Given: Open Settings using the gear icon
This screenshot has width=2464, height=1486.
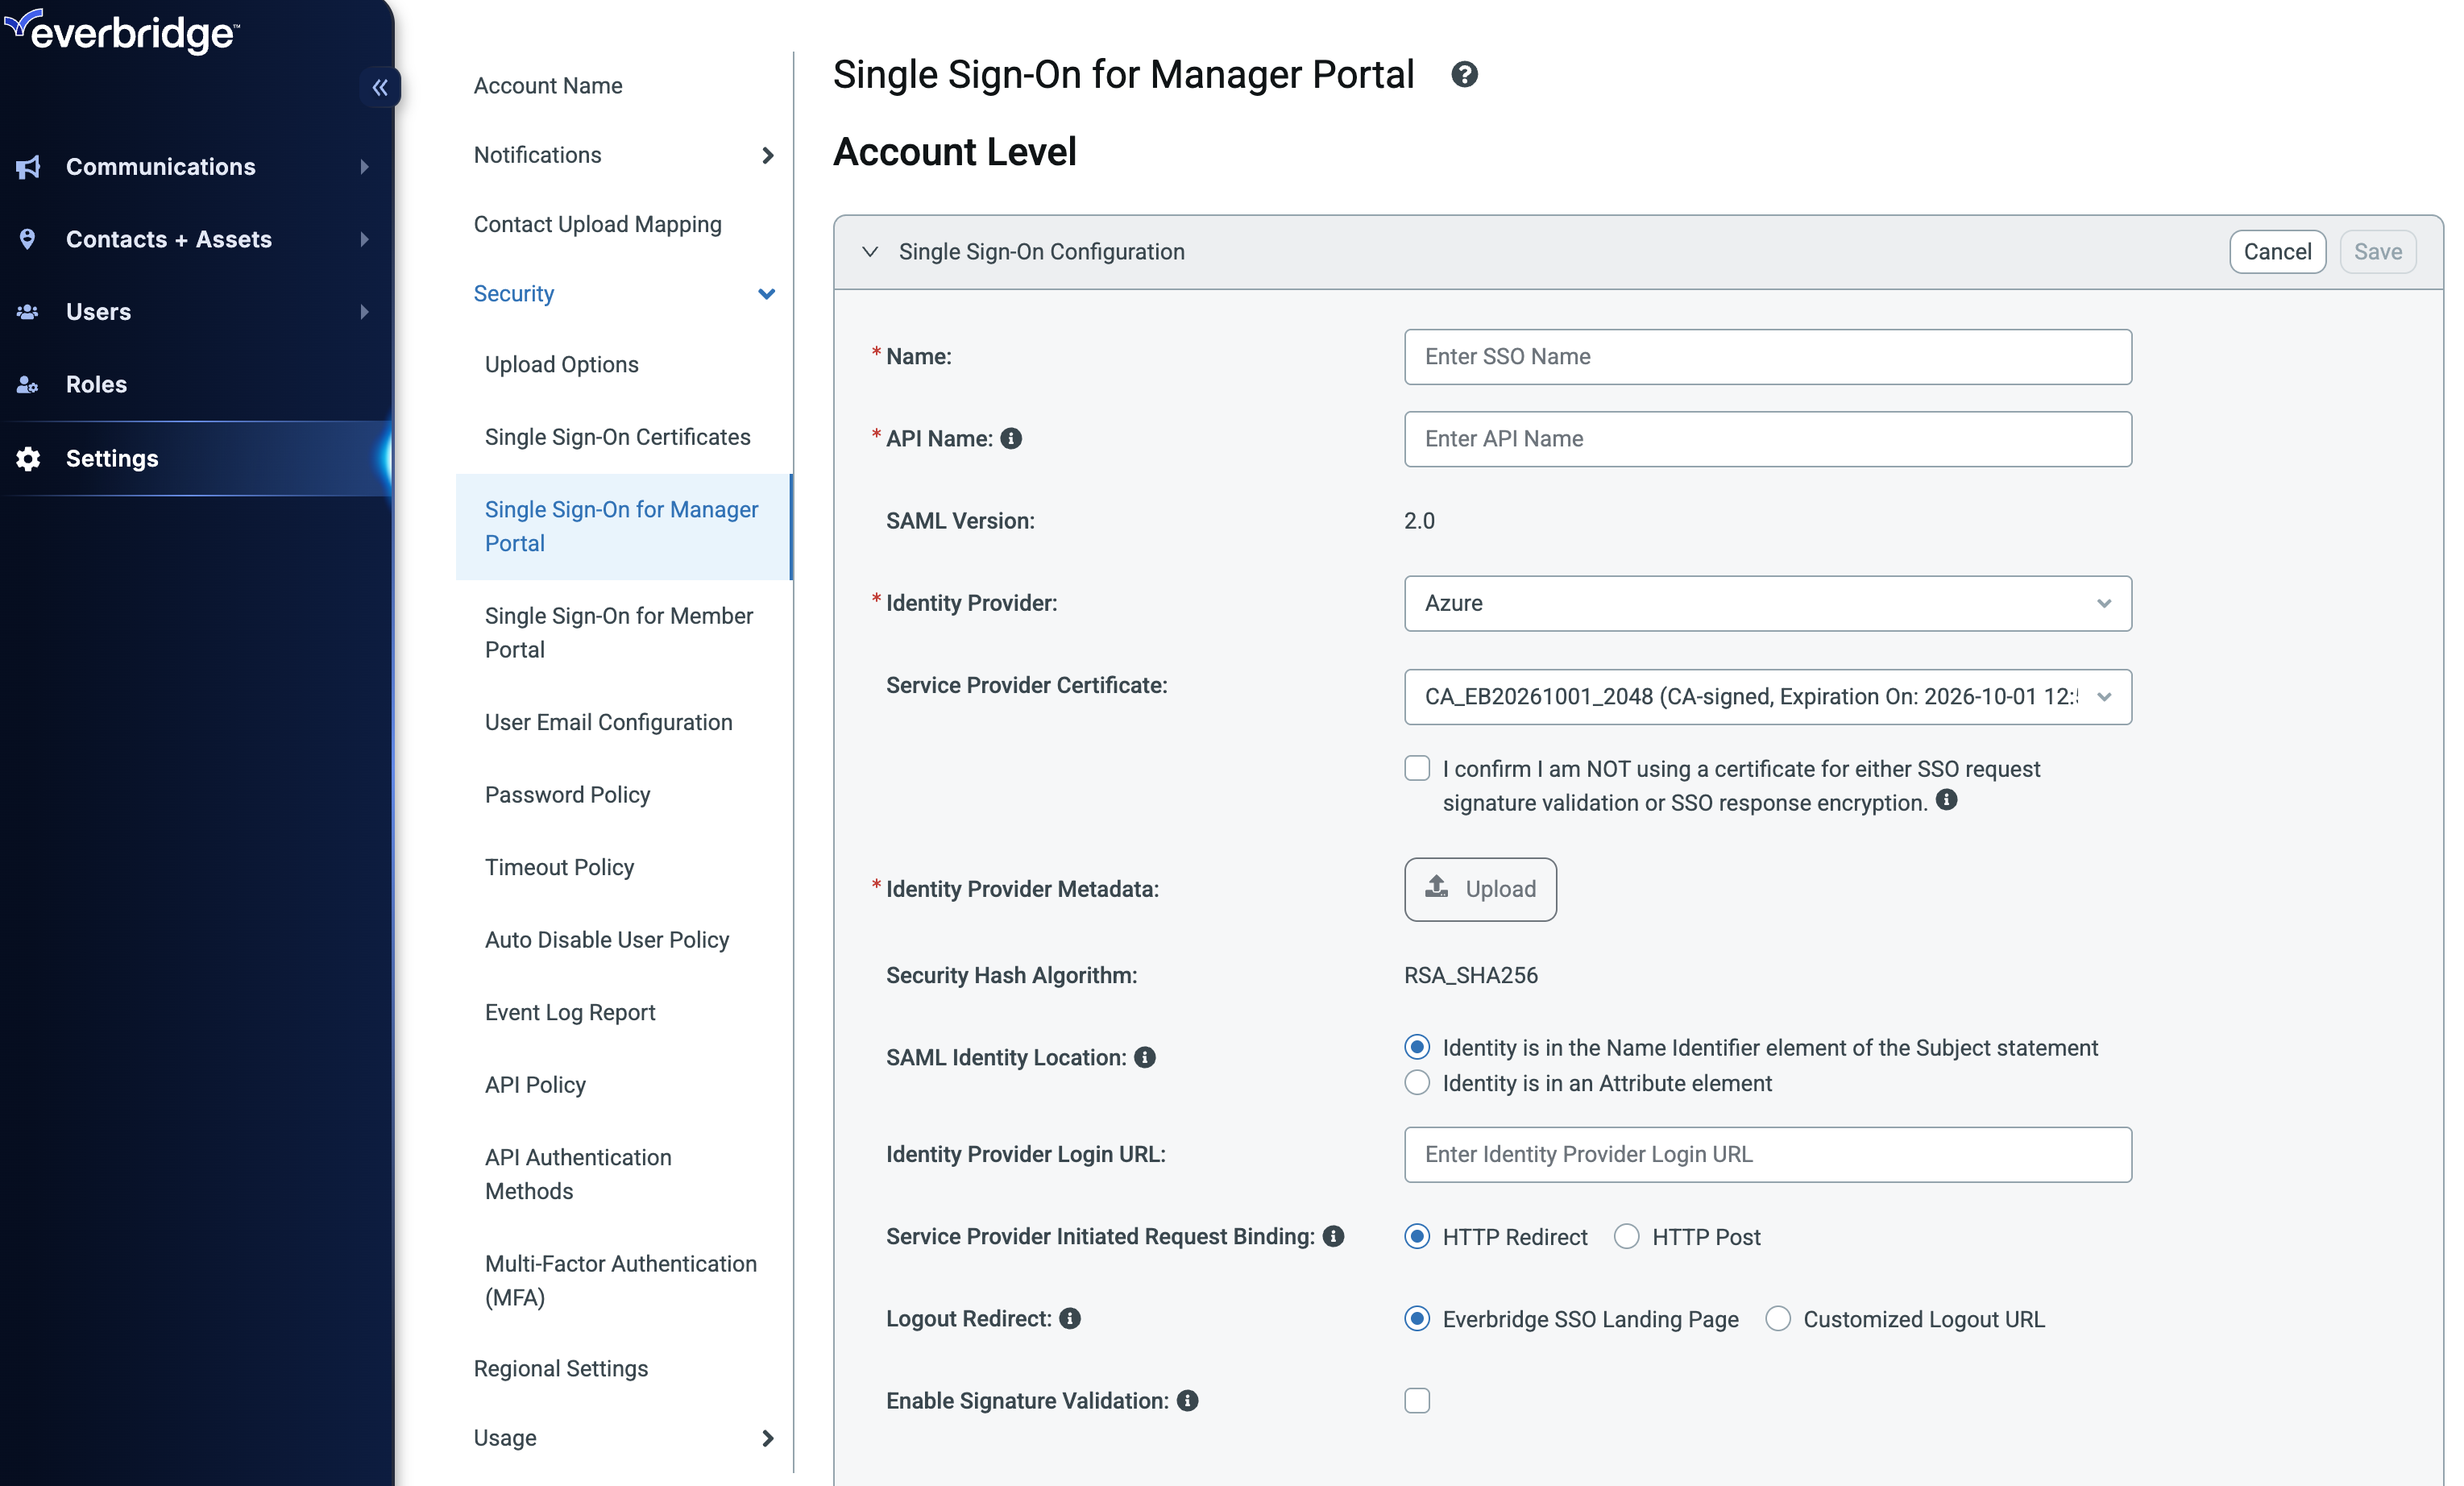Looking at the screenshot, I should point(27,458).
